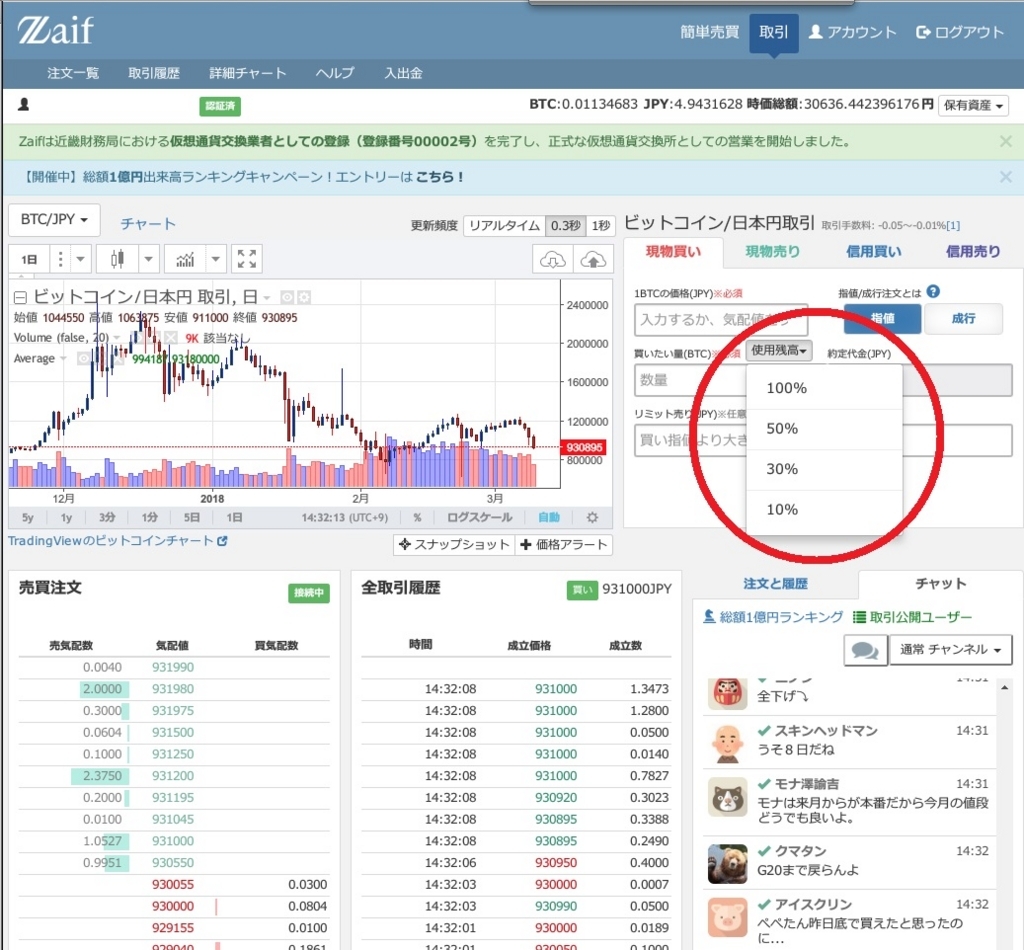Select 指値 limit order type

click(x=882, y=319)
